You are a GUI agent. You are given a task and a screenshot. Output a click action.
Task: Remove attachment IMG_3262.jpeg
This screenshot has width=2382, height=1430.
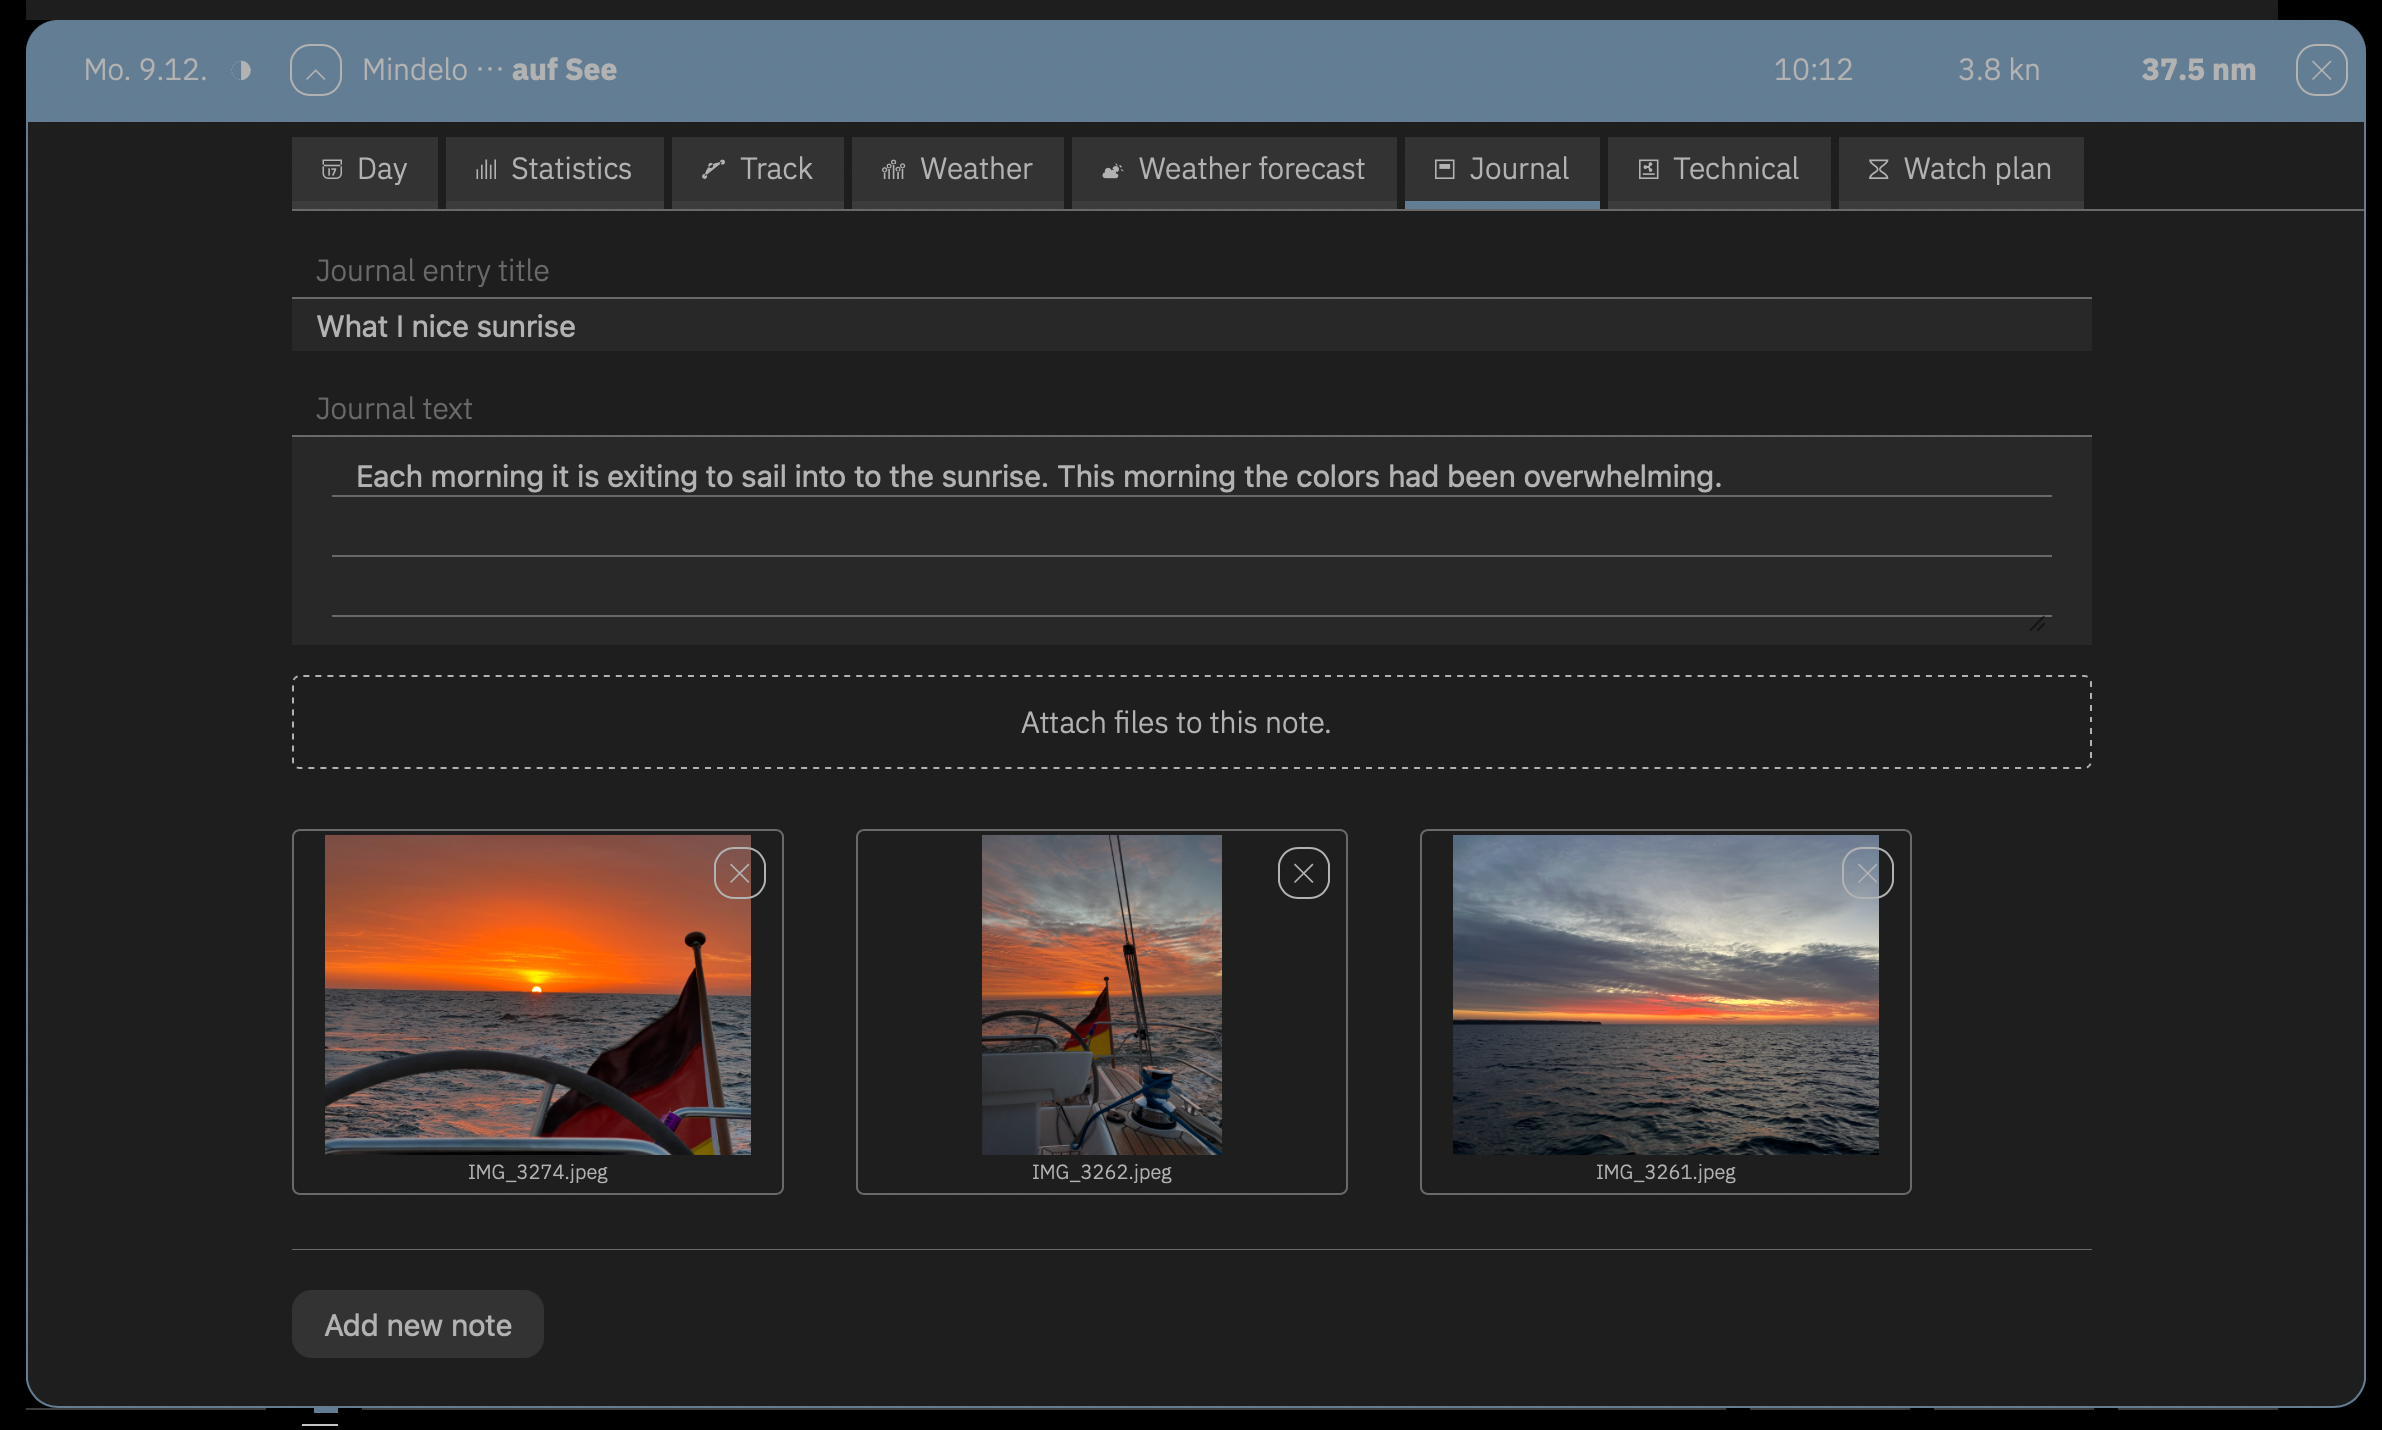tap(1303, 873)
